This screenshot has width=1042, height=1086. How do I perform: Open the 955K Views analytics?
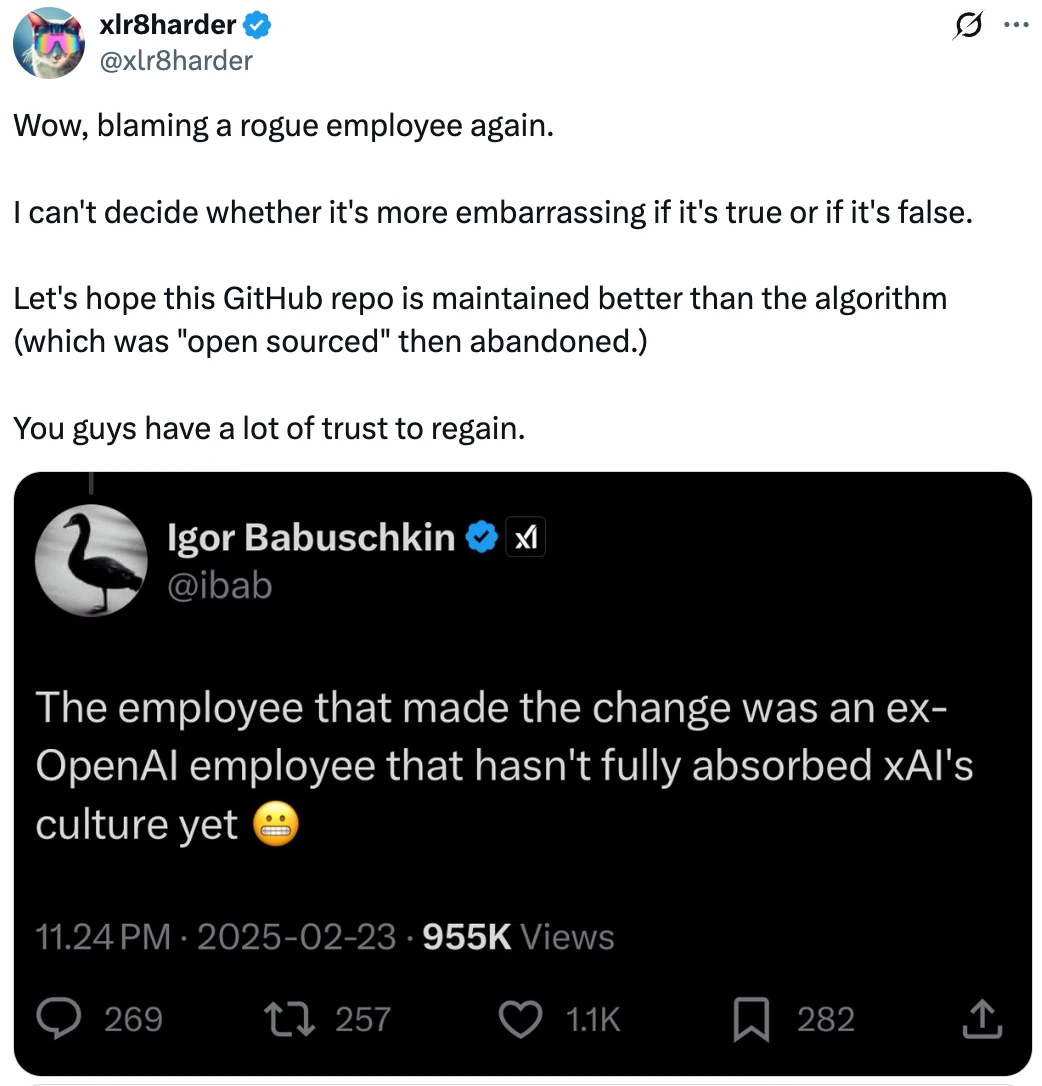click(x=518, y=937)
